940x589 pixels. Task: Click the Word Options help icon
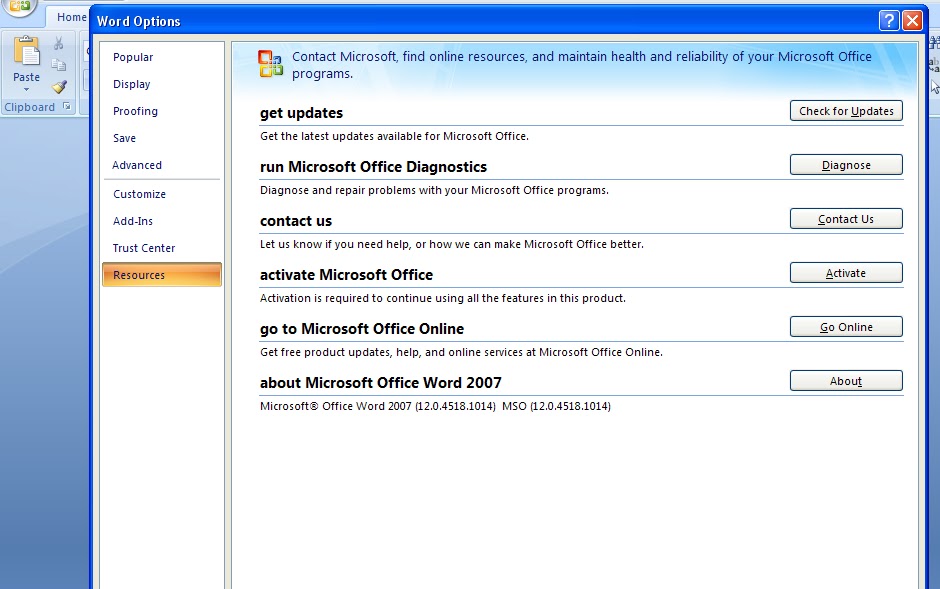(x=888, y=21)
